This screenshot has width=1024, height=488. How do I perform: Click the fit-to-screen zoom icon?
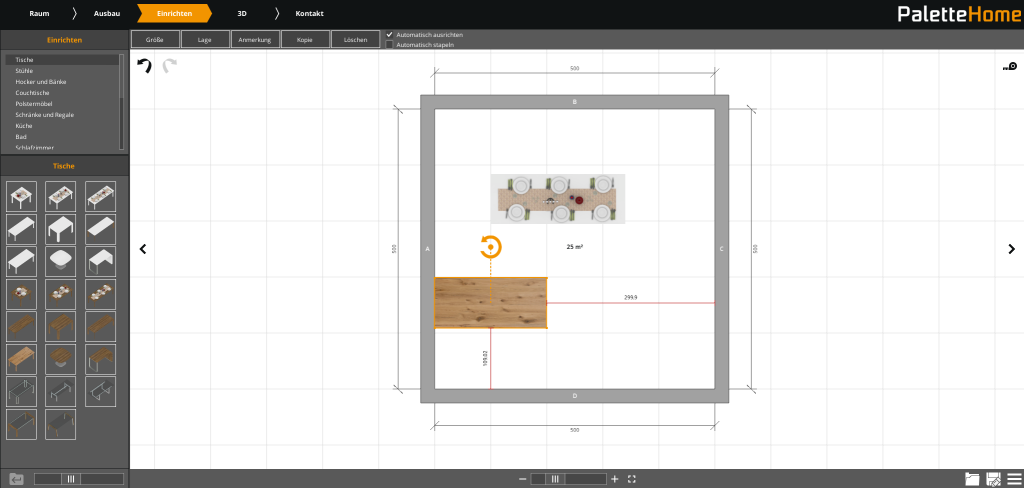[x=632, y=479]
